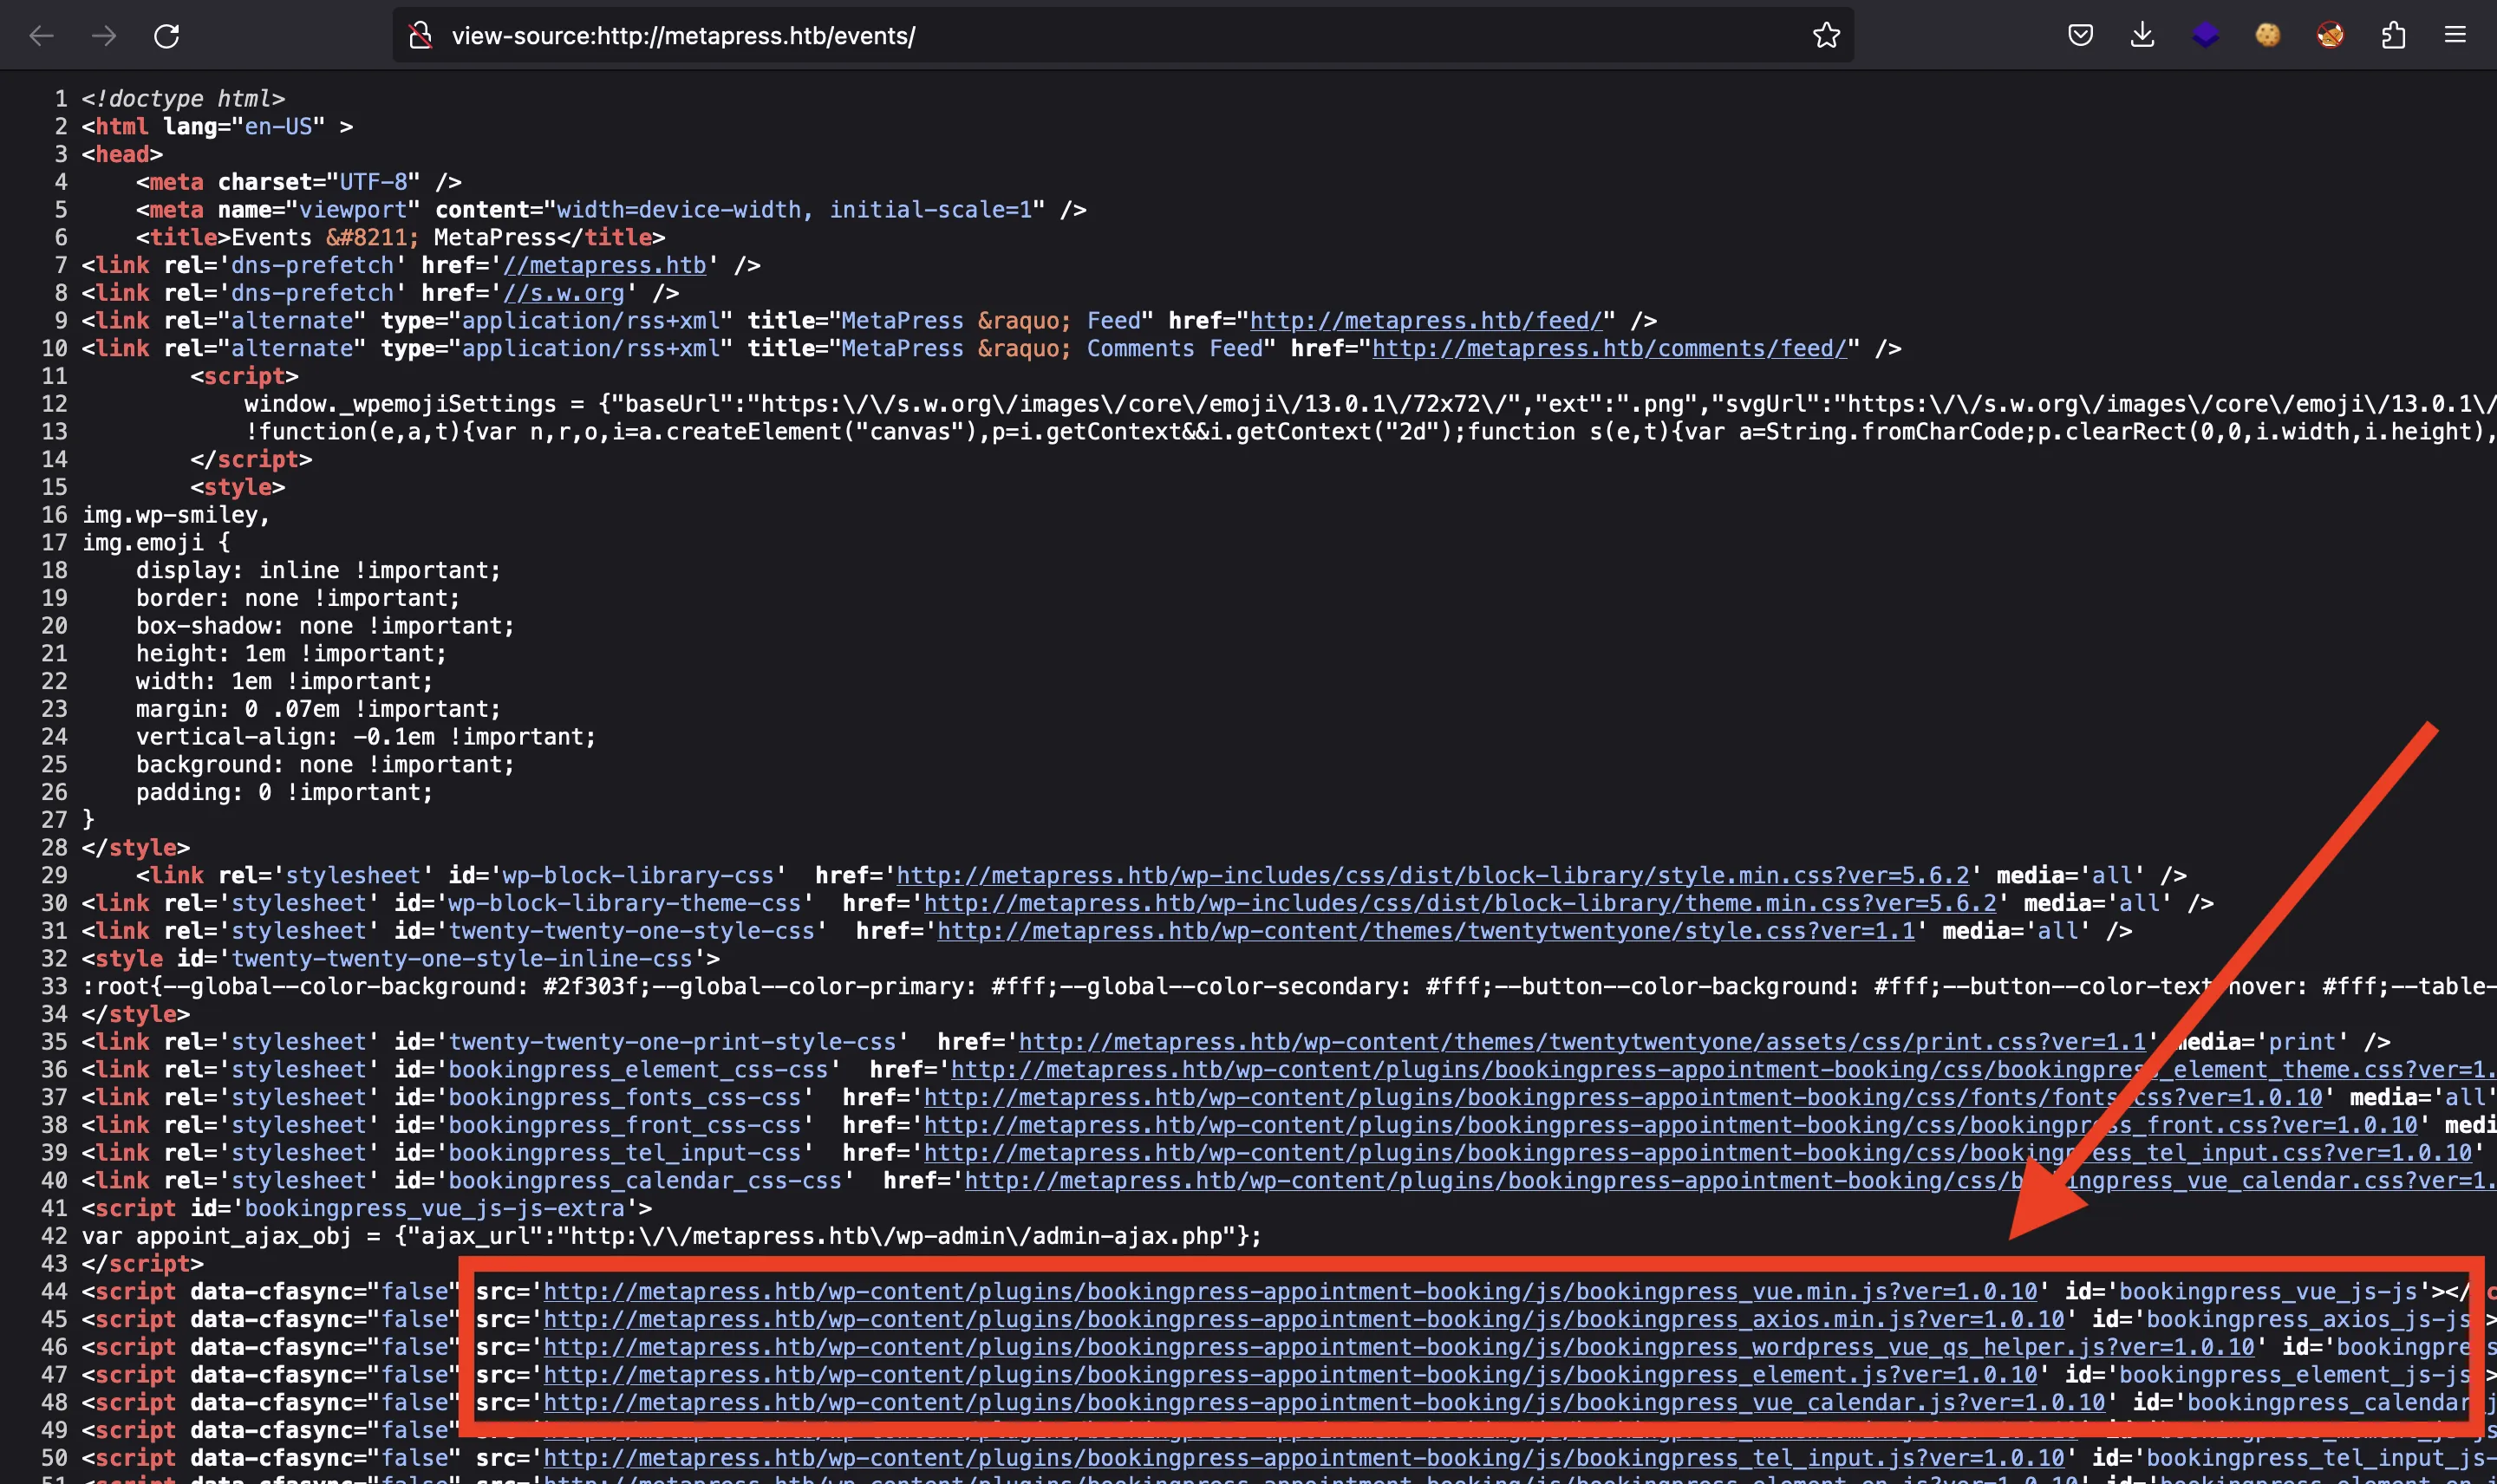Click 'margin: 0 .07em !important;' line

click(318, 709)
